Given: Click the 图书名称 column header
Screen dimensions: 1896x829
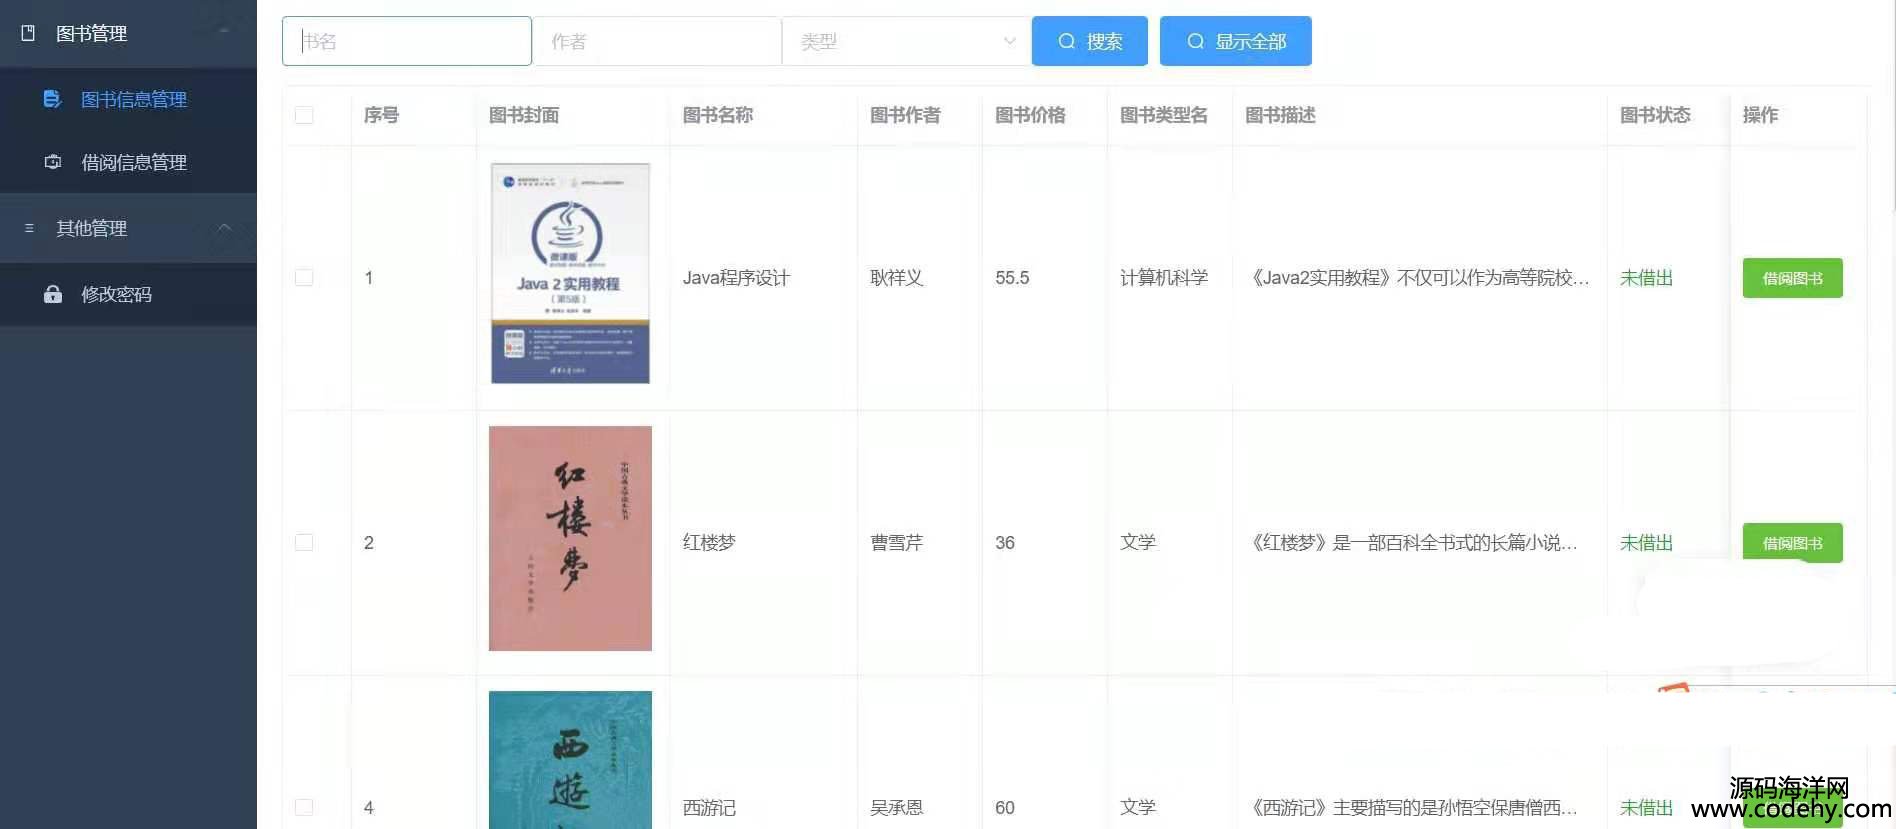Looking at the screenshot, I should click(x=718, y=115).
